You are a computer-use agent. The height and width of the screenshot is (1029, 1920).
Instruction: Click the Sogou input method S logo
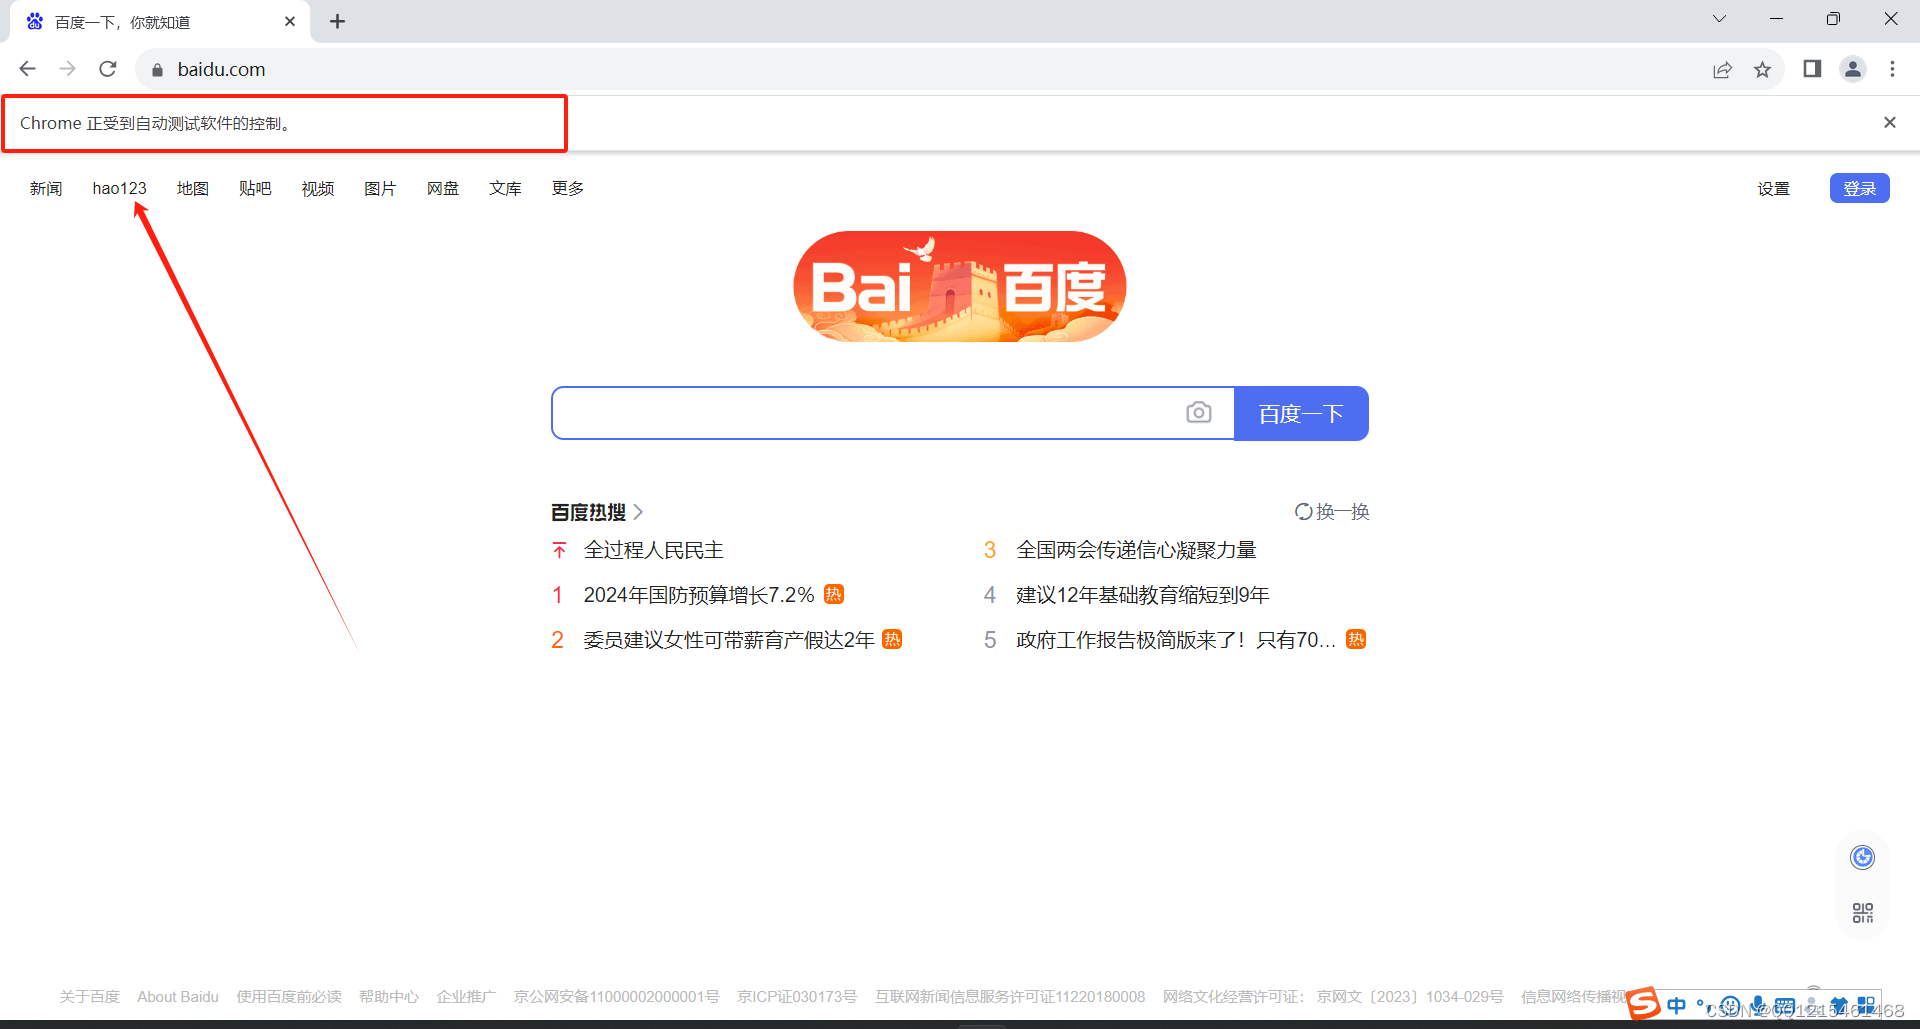click(1643, 1003)
